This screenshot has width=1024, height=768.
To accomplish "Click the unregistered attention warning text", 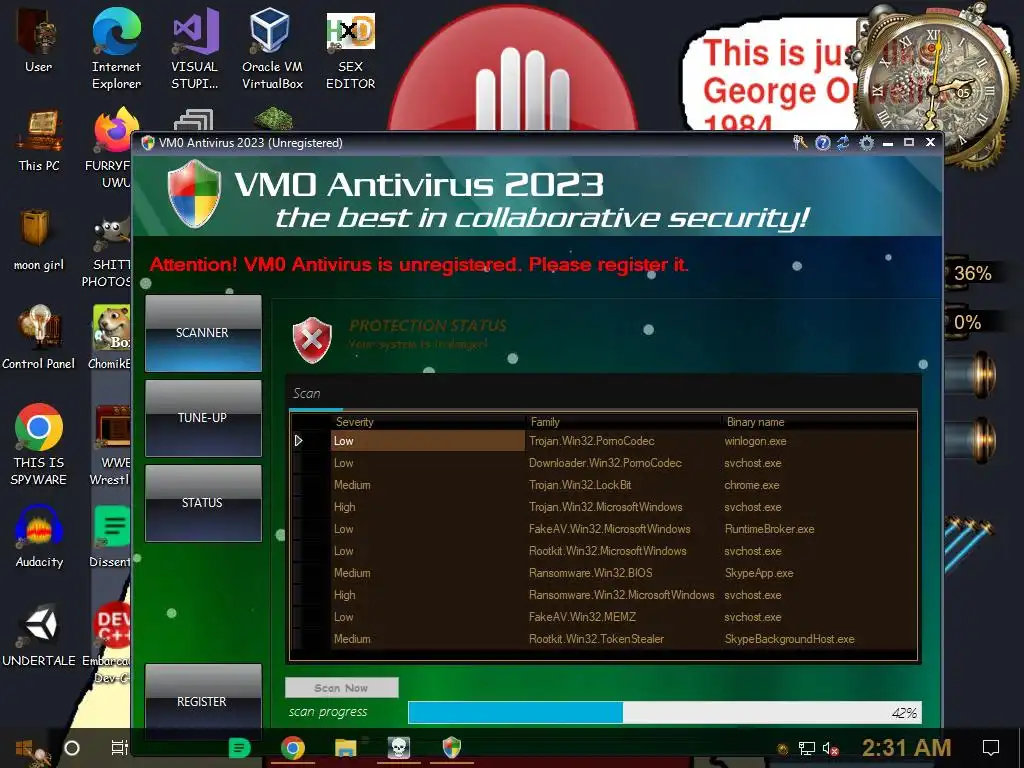I will [419, 264].
